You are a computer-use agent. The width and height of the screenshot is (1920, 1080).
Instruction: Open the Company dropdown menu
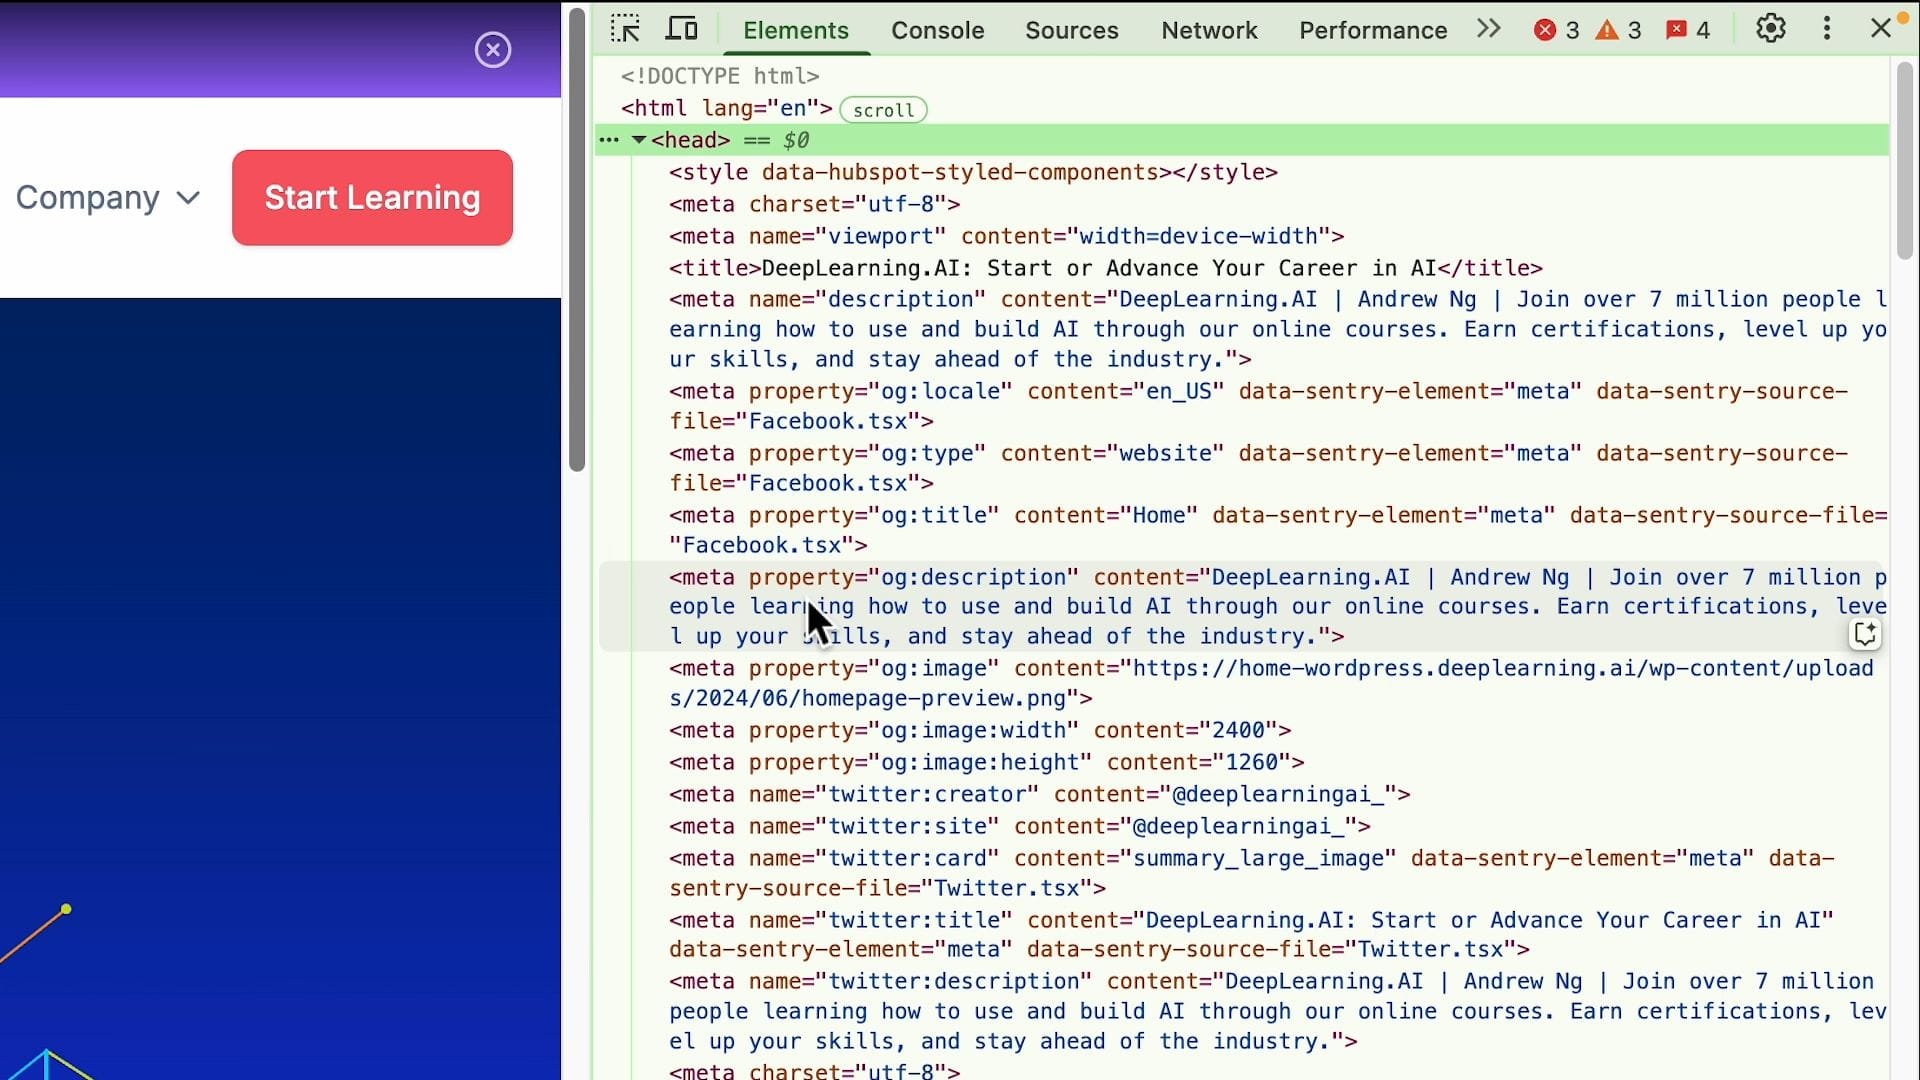[108, 198]
